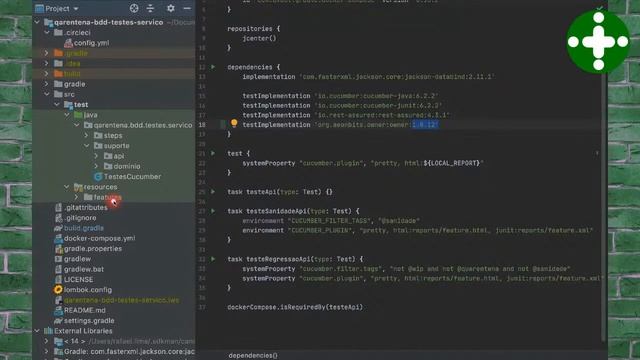Click the rest-assured testImplementation line
The width and height of the screenshot is (640, 360).
[x=346, y=115]
